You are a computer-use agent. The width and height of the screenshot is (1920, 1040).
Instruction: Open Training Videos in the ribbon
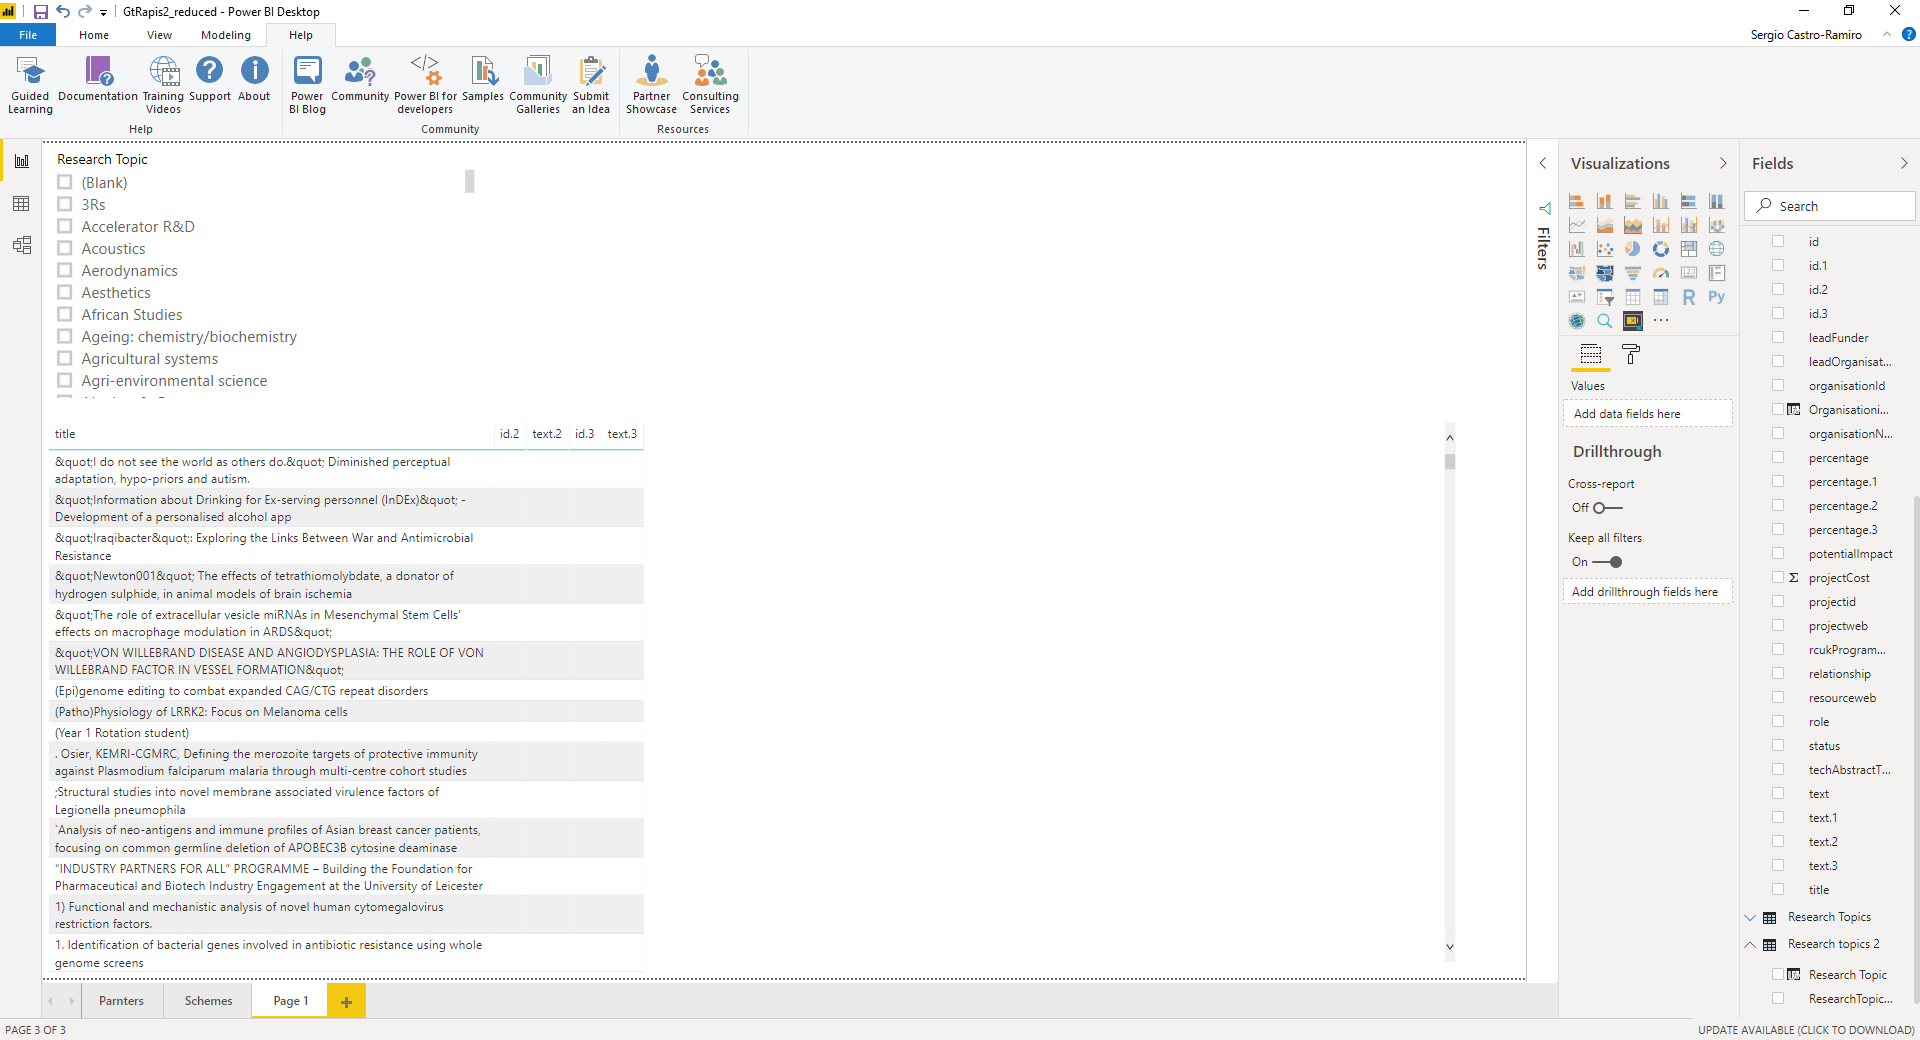pyautogui.click(x=163, y=85)
